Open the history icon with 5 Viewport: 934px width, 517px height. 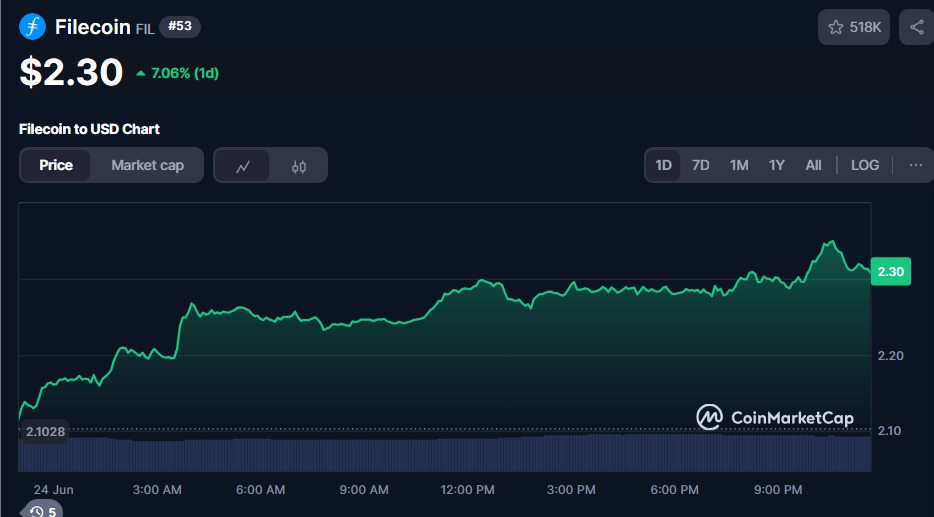(42, 510)
